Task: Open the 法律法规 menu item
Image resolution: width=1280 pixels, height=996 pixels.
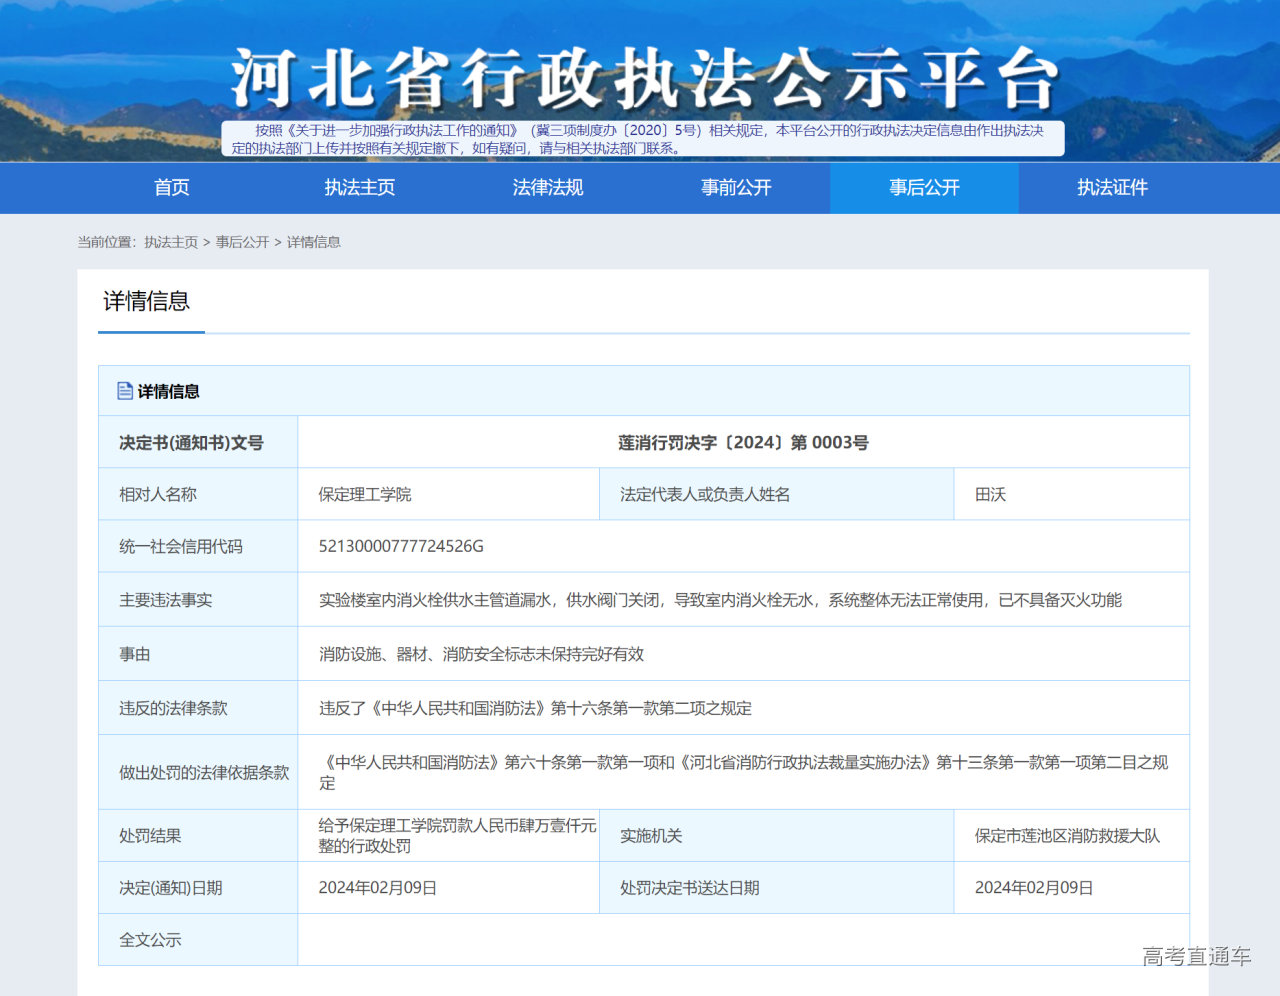Action: 547,188
